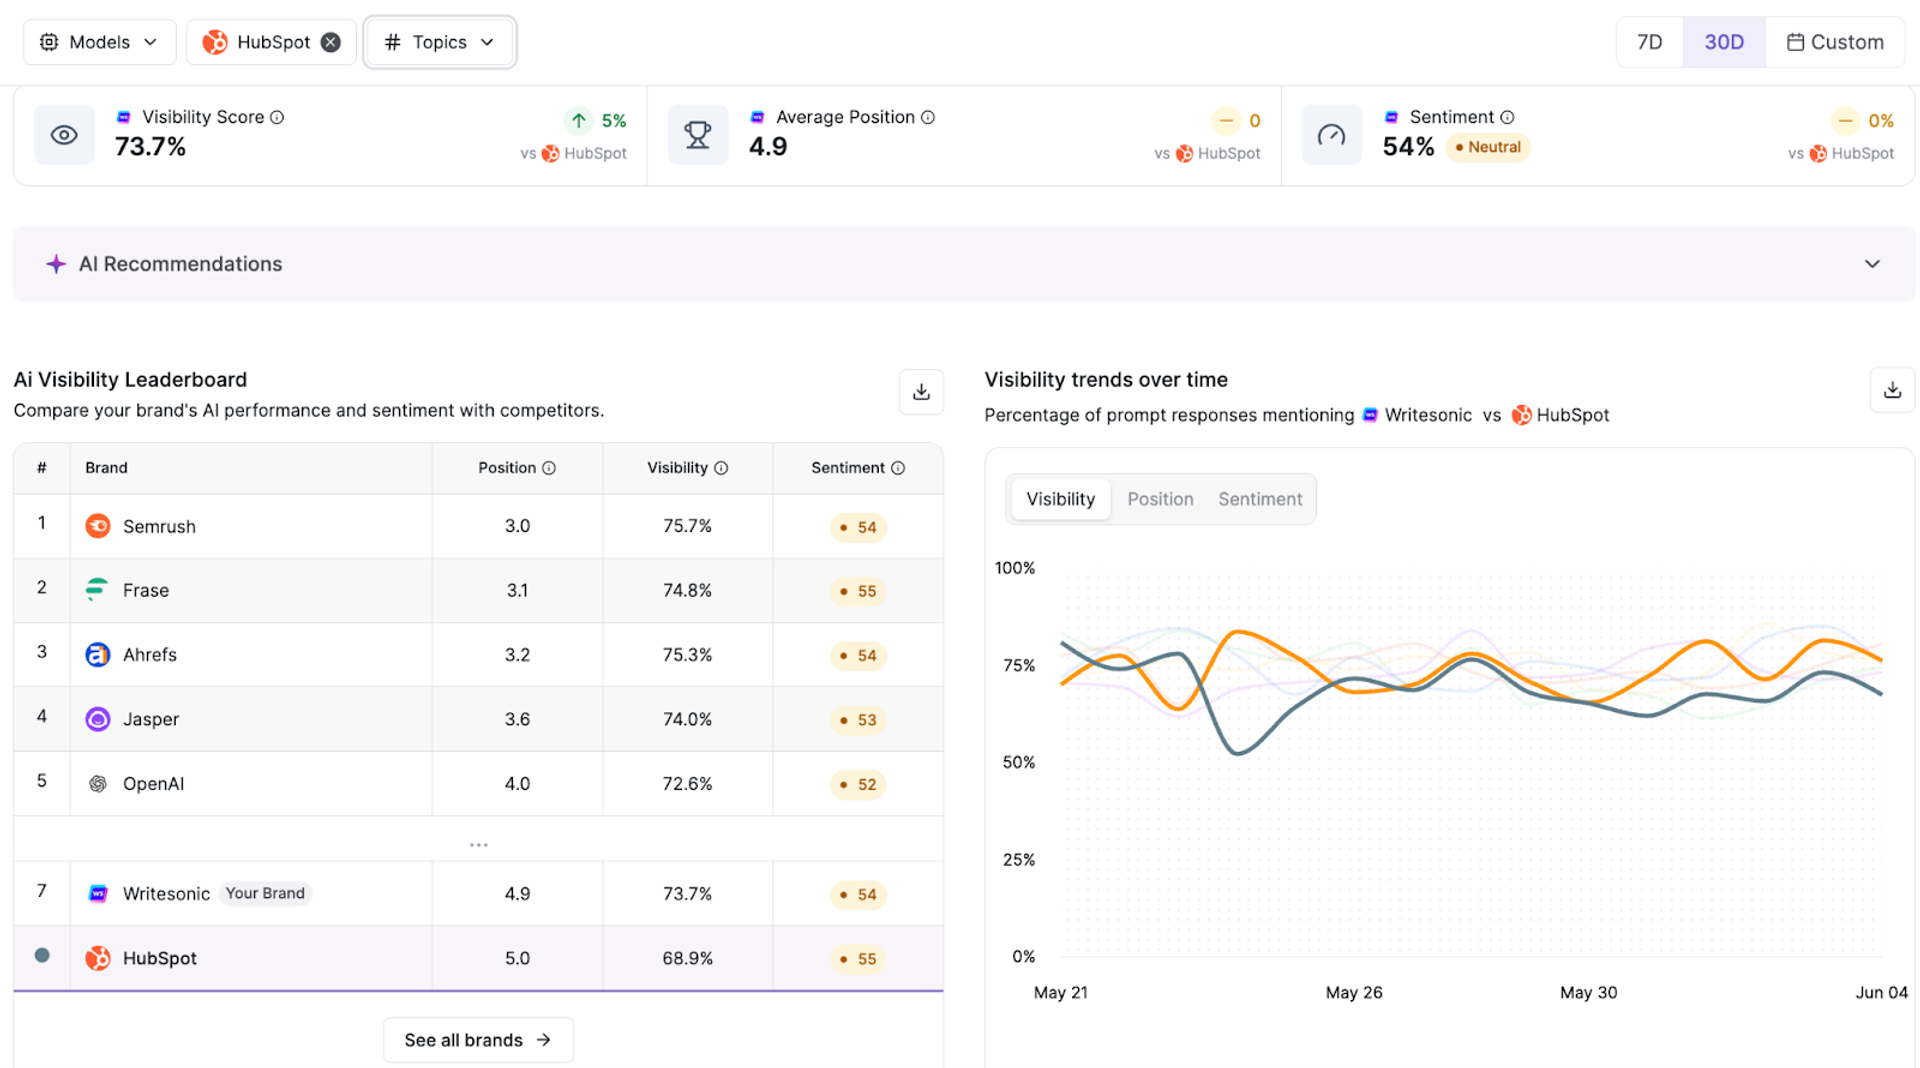Click Writesonic position value 4.9

[x=517, y=893]
